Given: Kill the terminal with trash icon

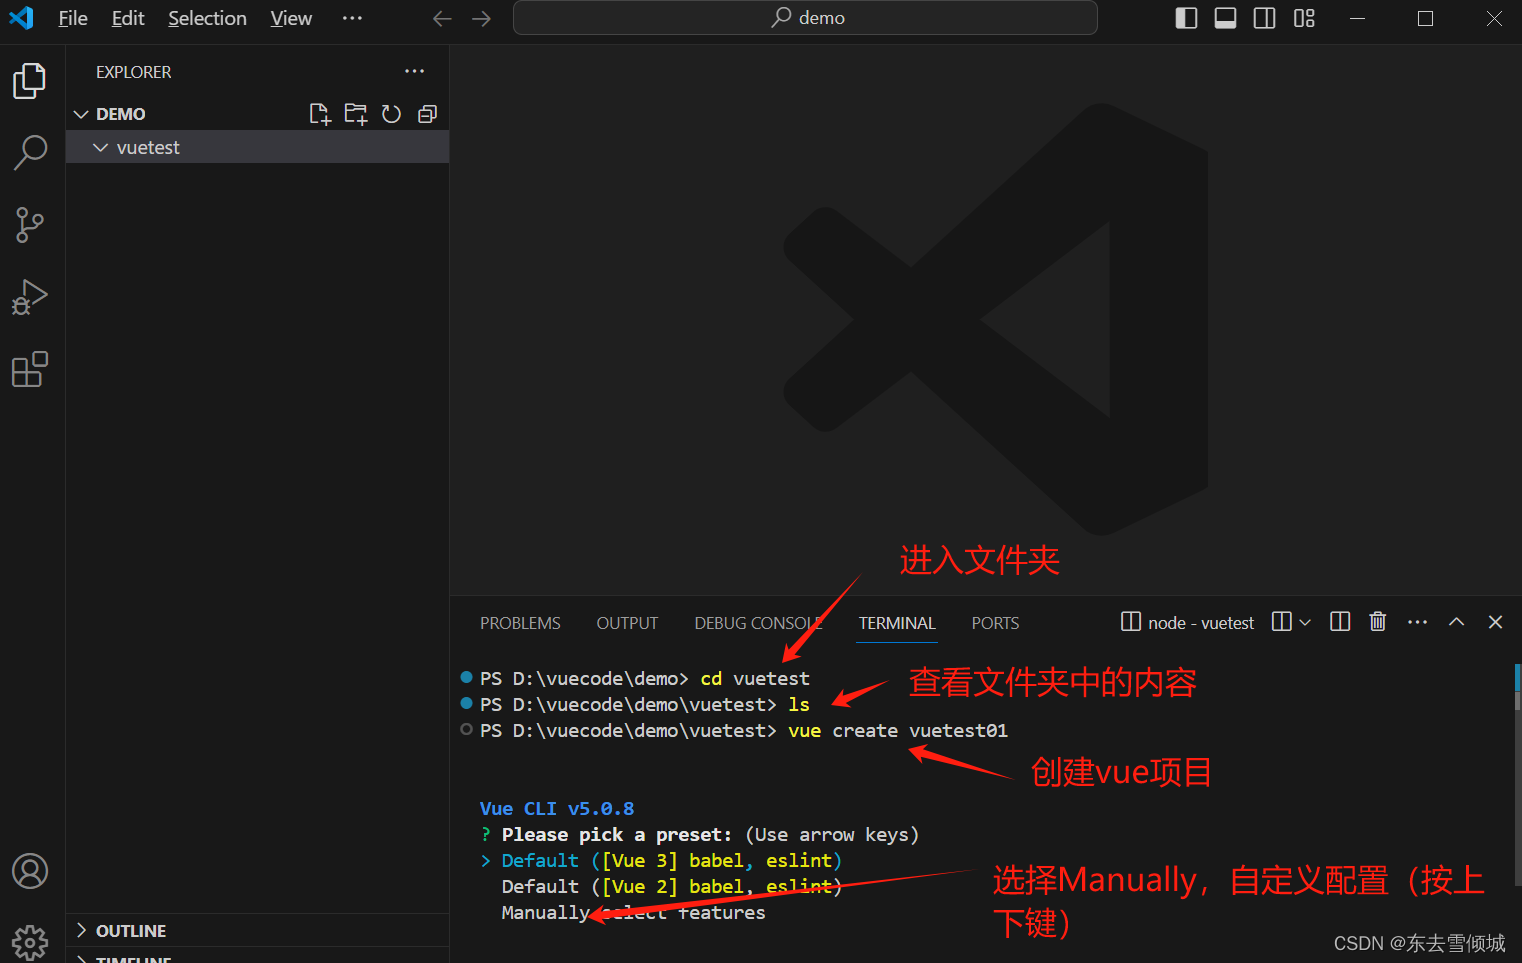Looking at the screenshot, I should click(x=1377, y=622).
